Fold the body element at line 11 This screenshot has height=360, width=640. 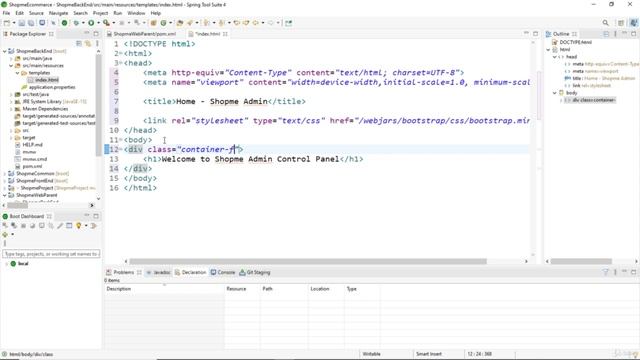click(121, 140)
